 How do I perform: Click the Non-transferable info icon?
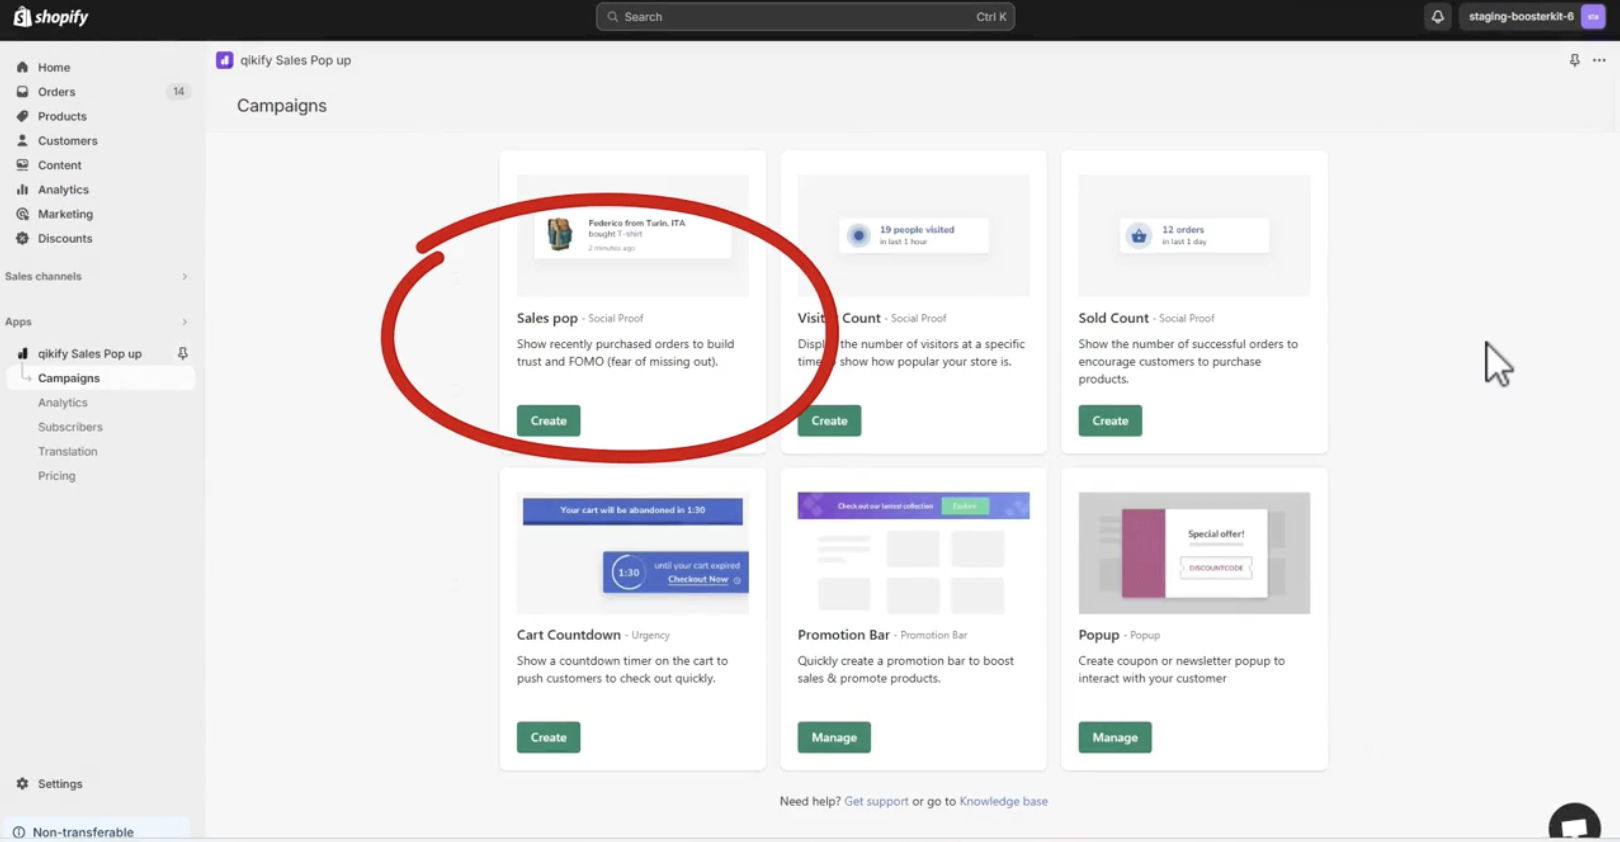coord(19,832)
